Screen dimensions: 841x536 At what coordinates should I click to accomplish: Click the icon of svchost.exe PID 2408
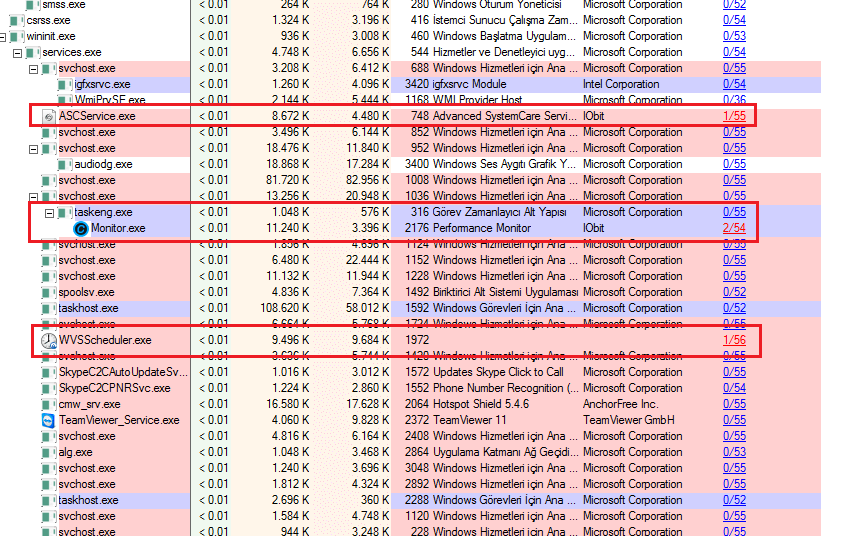click(x=49, y=436)
